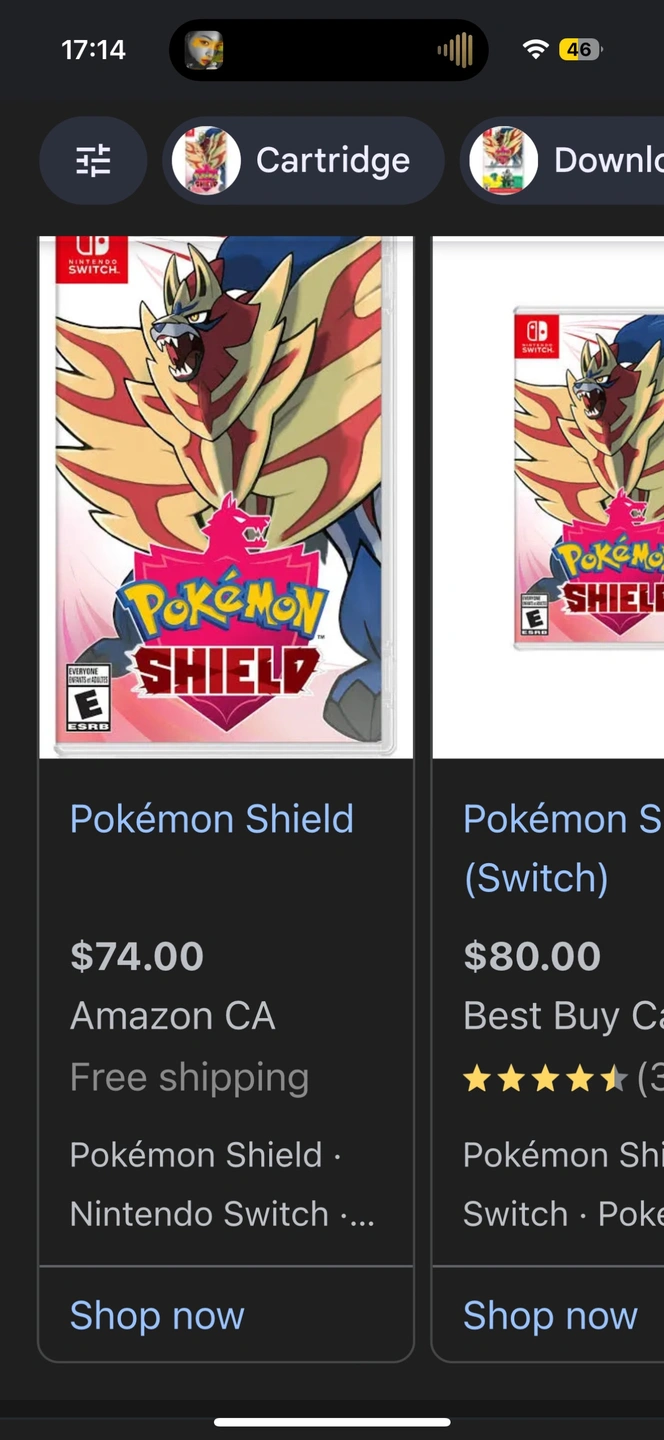Tap the Dynamic Island profile thumbnail

click(204, 50)
